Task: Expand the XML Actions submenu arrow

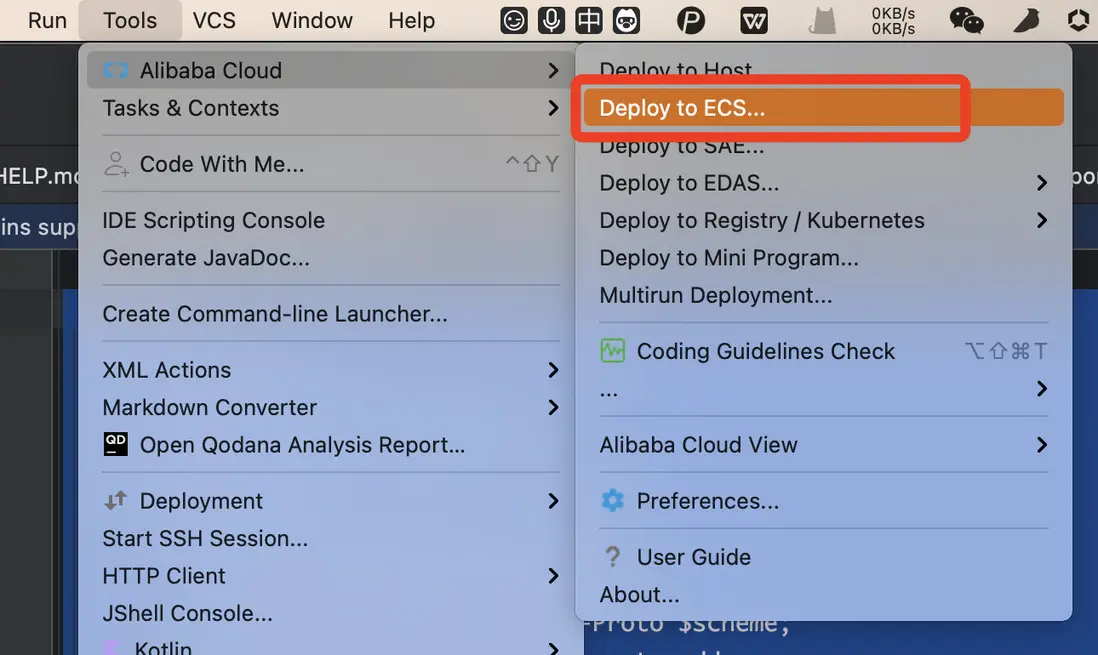Action: (553, 370)
